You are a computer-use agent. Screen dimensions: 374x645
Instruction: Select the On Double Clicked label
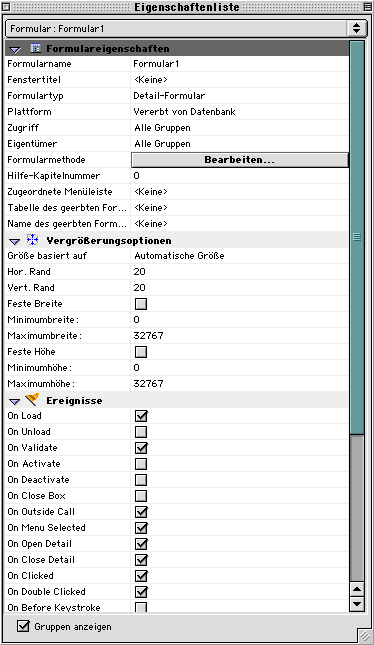click(46, 592)
